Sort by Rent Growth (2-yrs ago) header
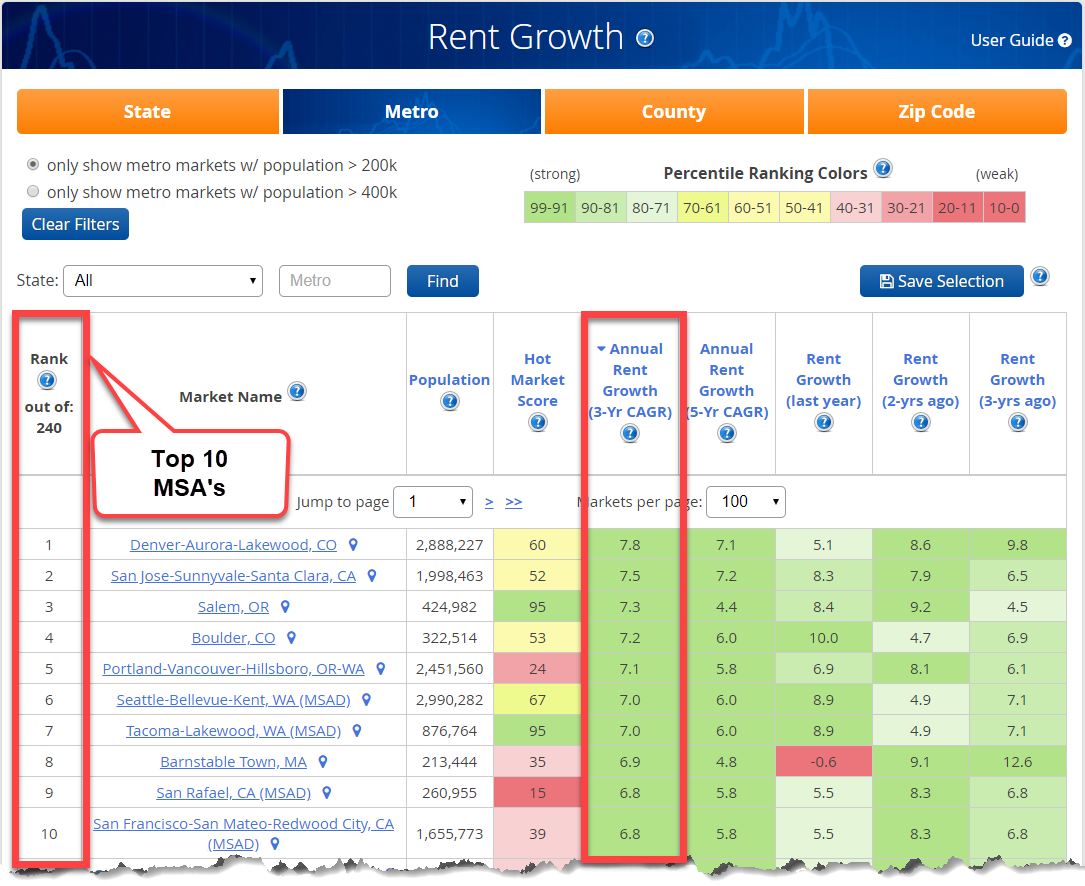This screenshot has height=886, width=1085. (x=920, y=380)
